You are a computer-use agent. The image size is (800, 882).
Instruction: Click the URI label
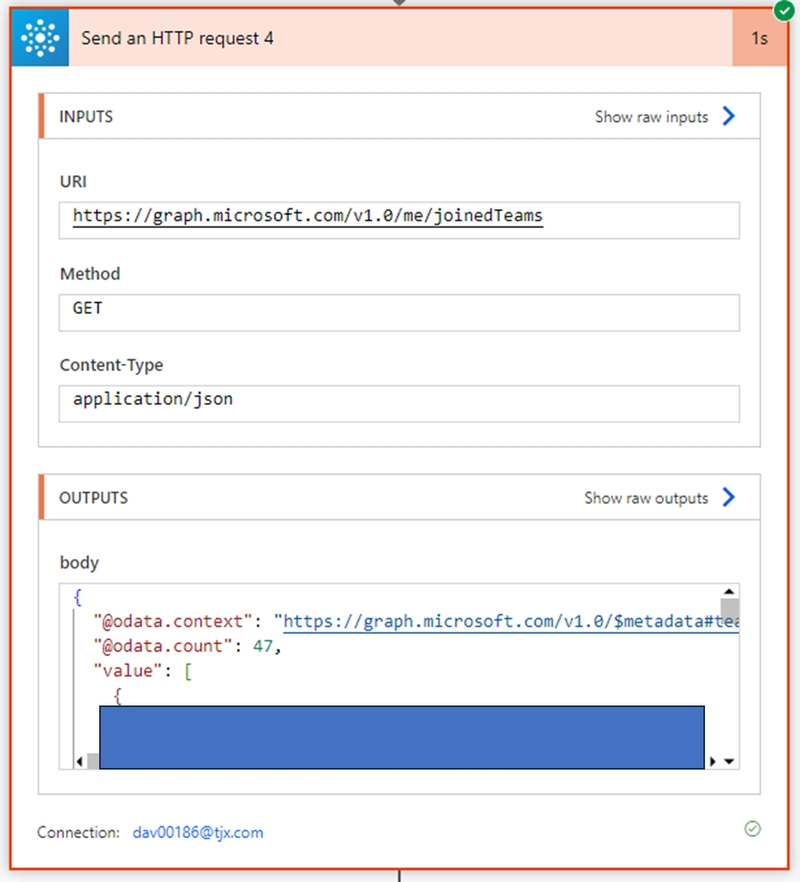73,181
